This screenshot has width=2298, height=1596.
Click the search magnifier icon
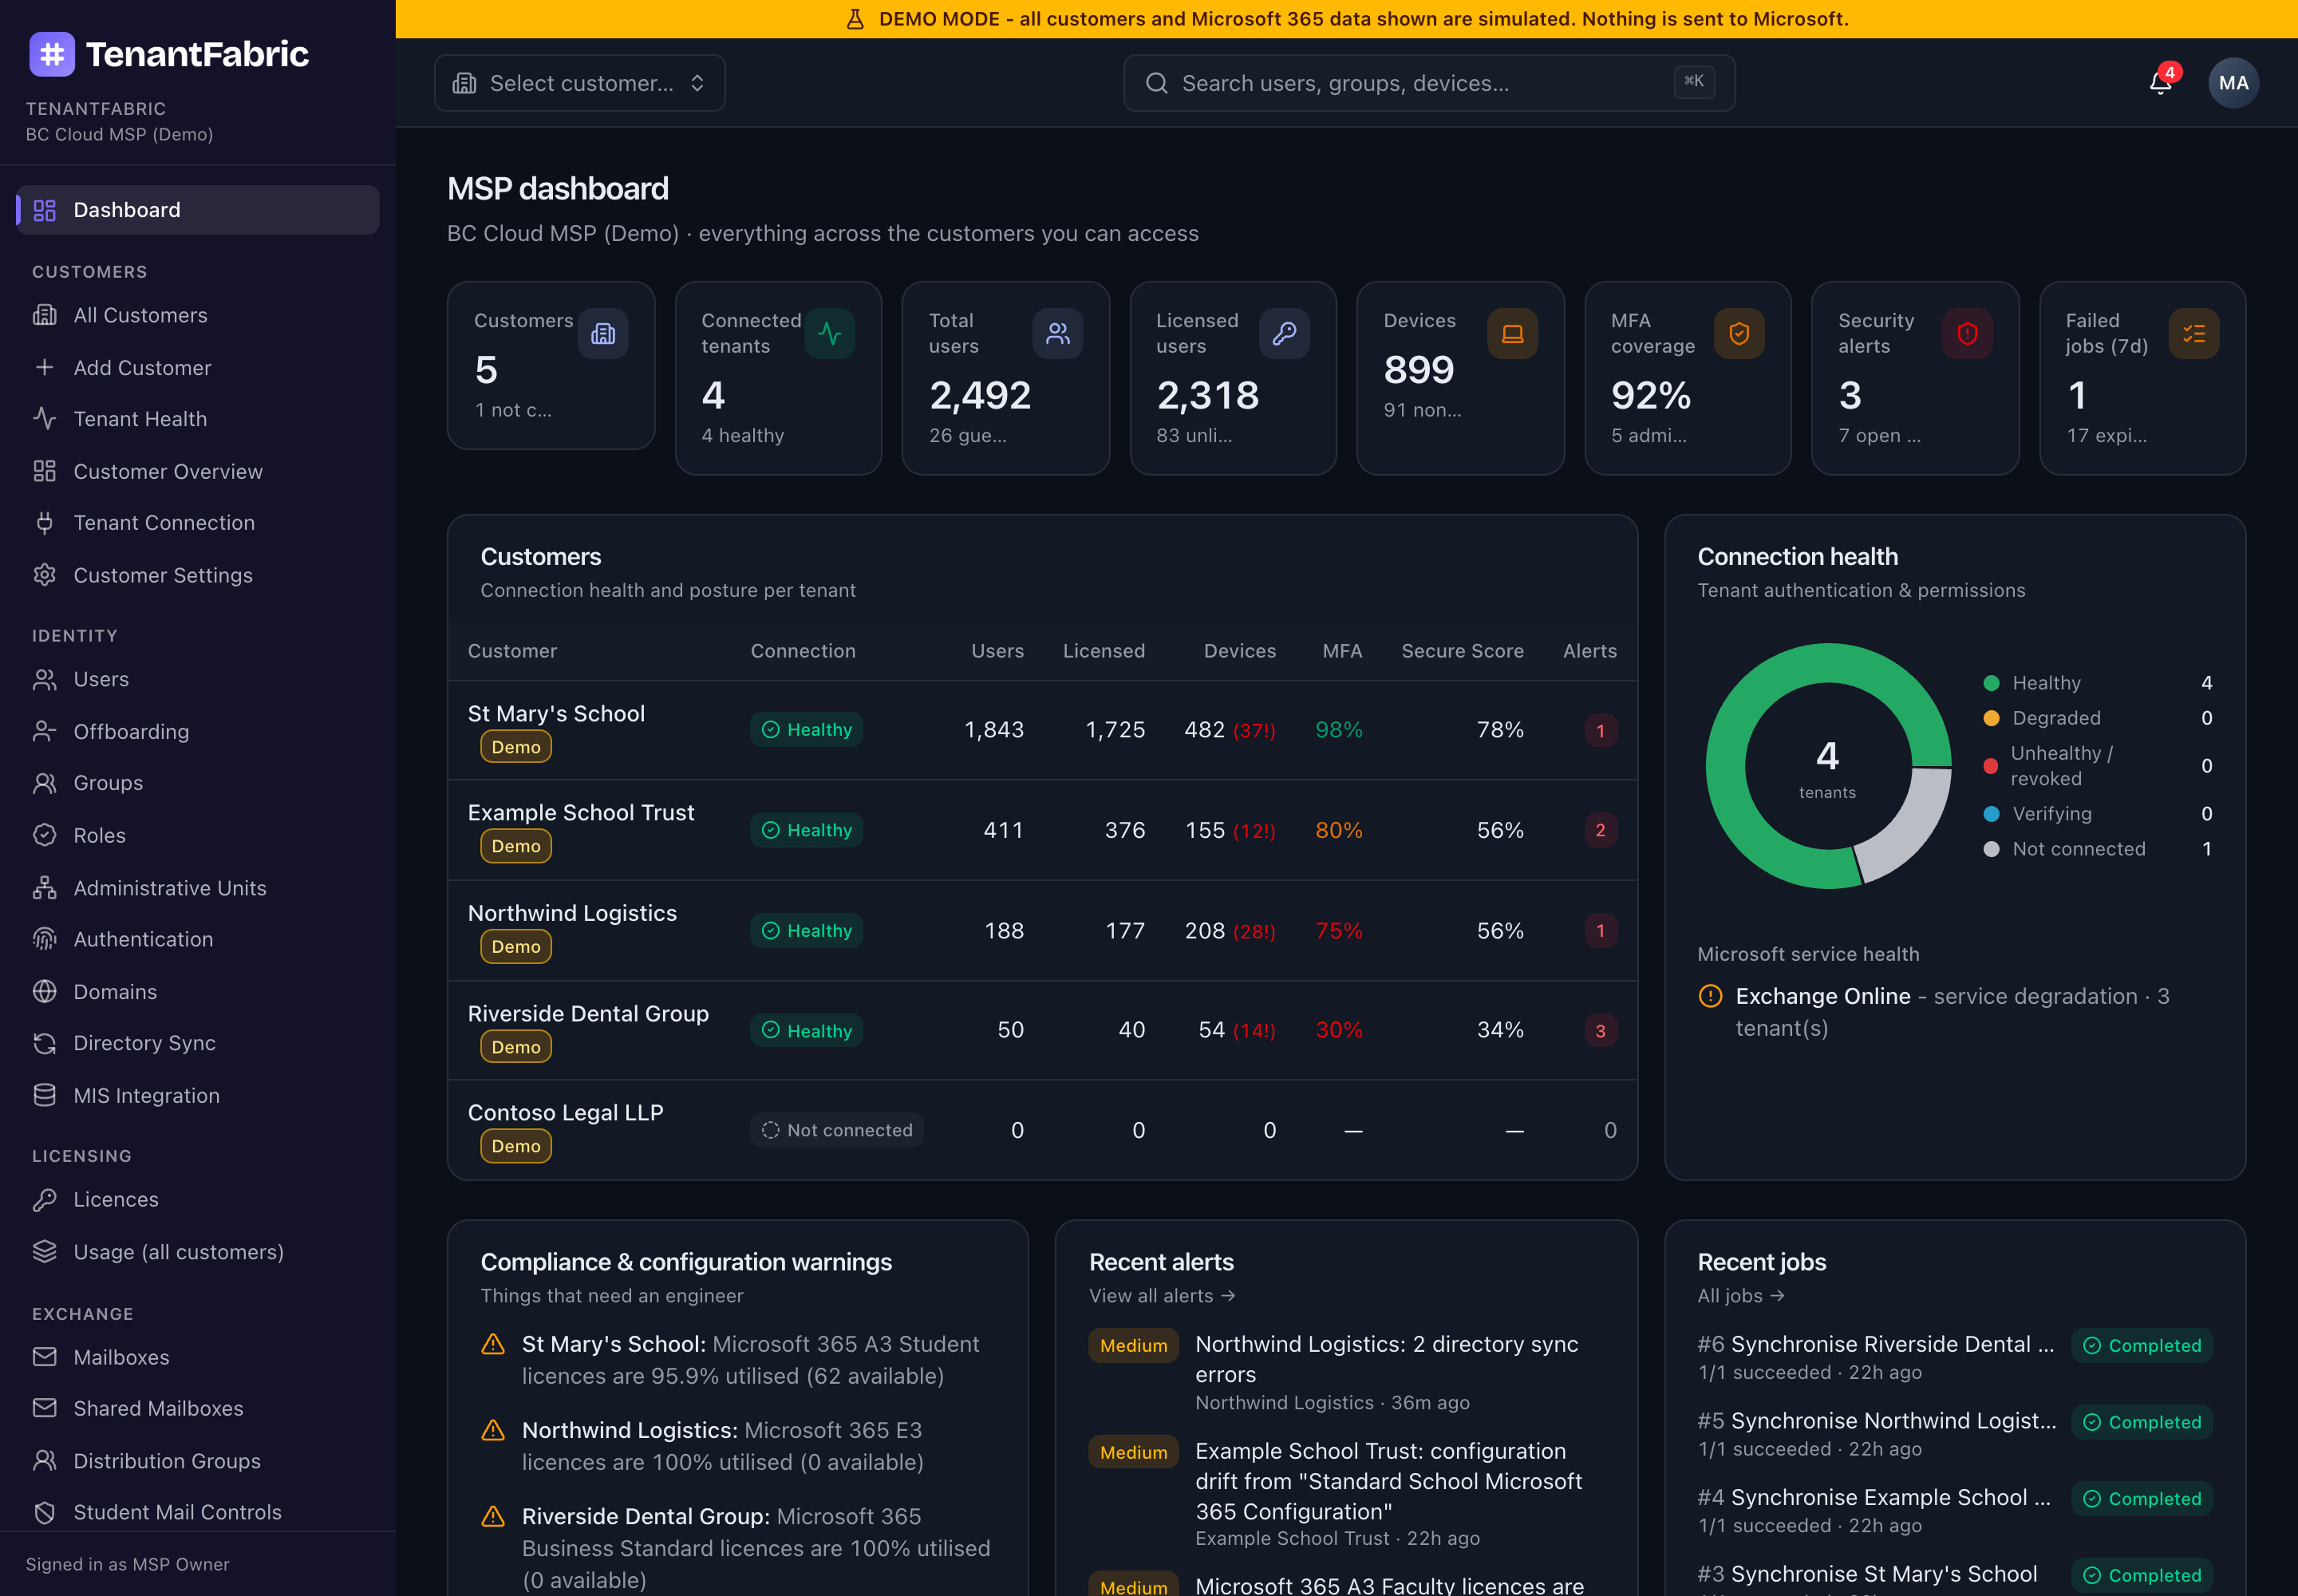pos(1157,83)
